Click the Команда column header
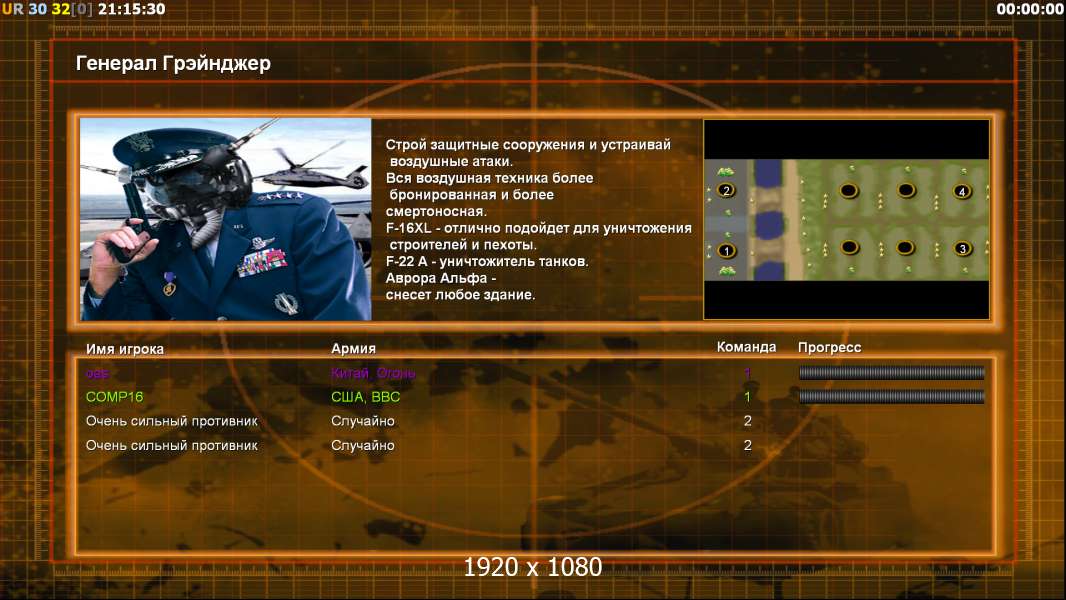 746,347
